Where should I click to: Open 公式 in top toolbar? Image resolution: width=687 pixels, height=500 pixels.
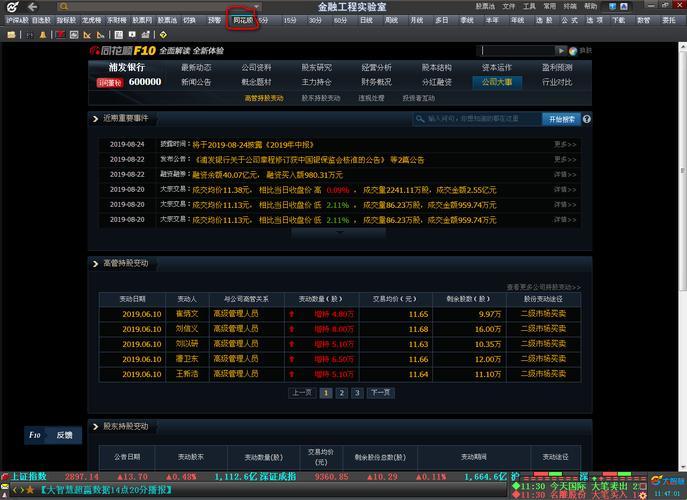click(570, 20)
